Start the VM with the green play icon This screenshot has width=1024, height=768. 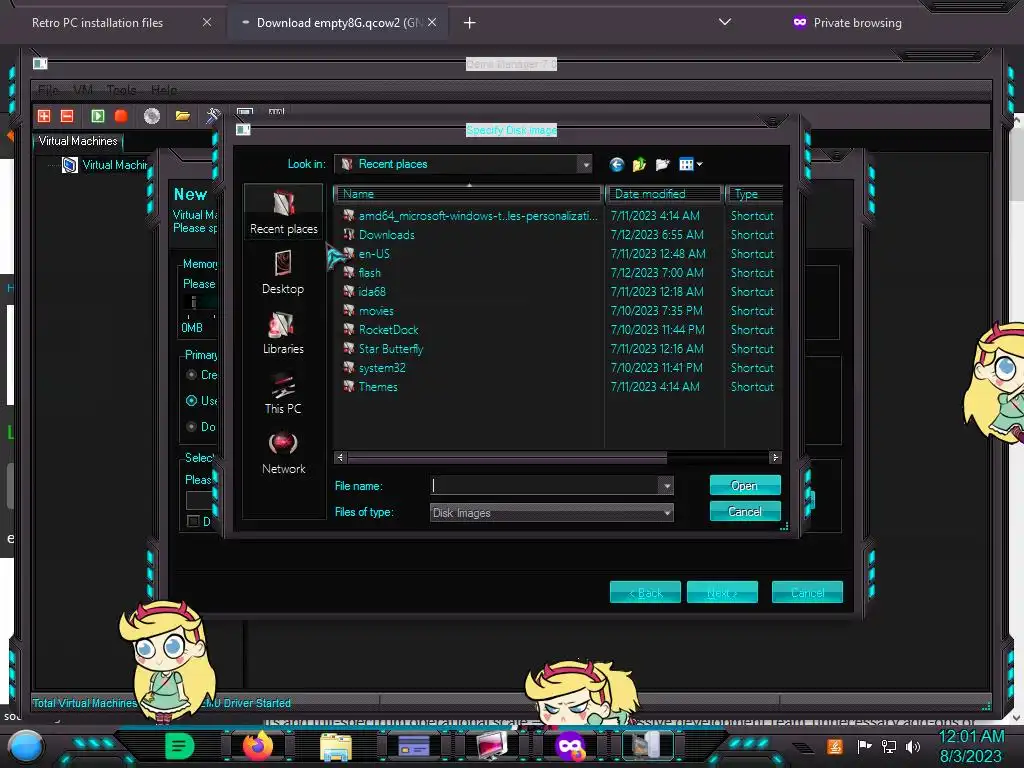[x=97, y=116]
